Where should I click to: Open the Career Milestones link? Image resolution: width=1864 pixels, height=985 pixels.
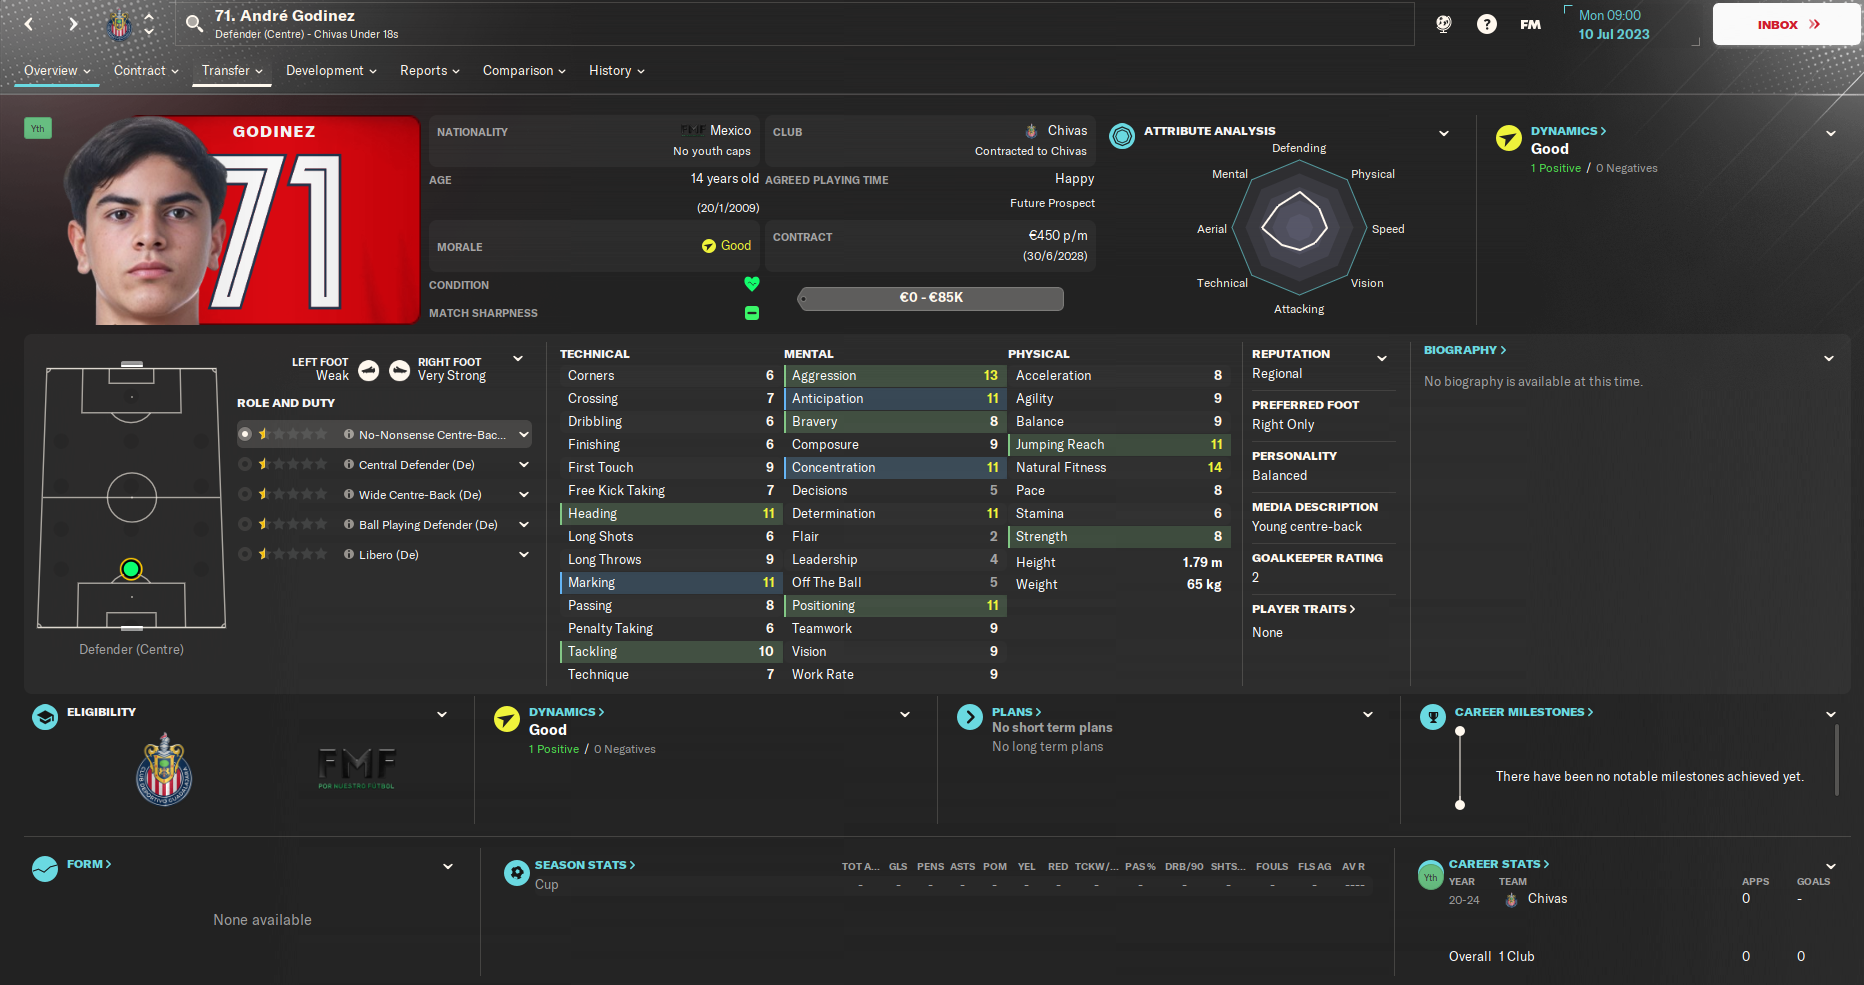[1524, 712]
